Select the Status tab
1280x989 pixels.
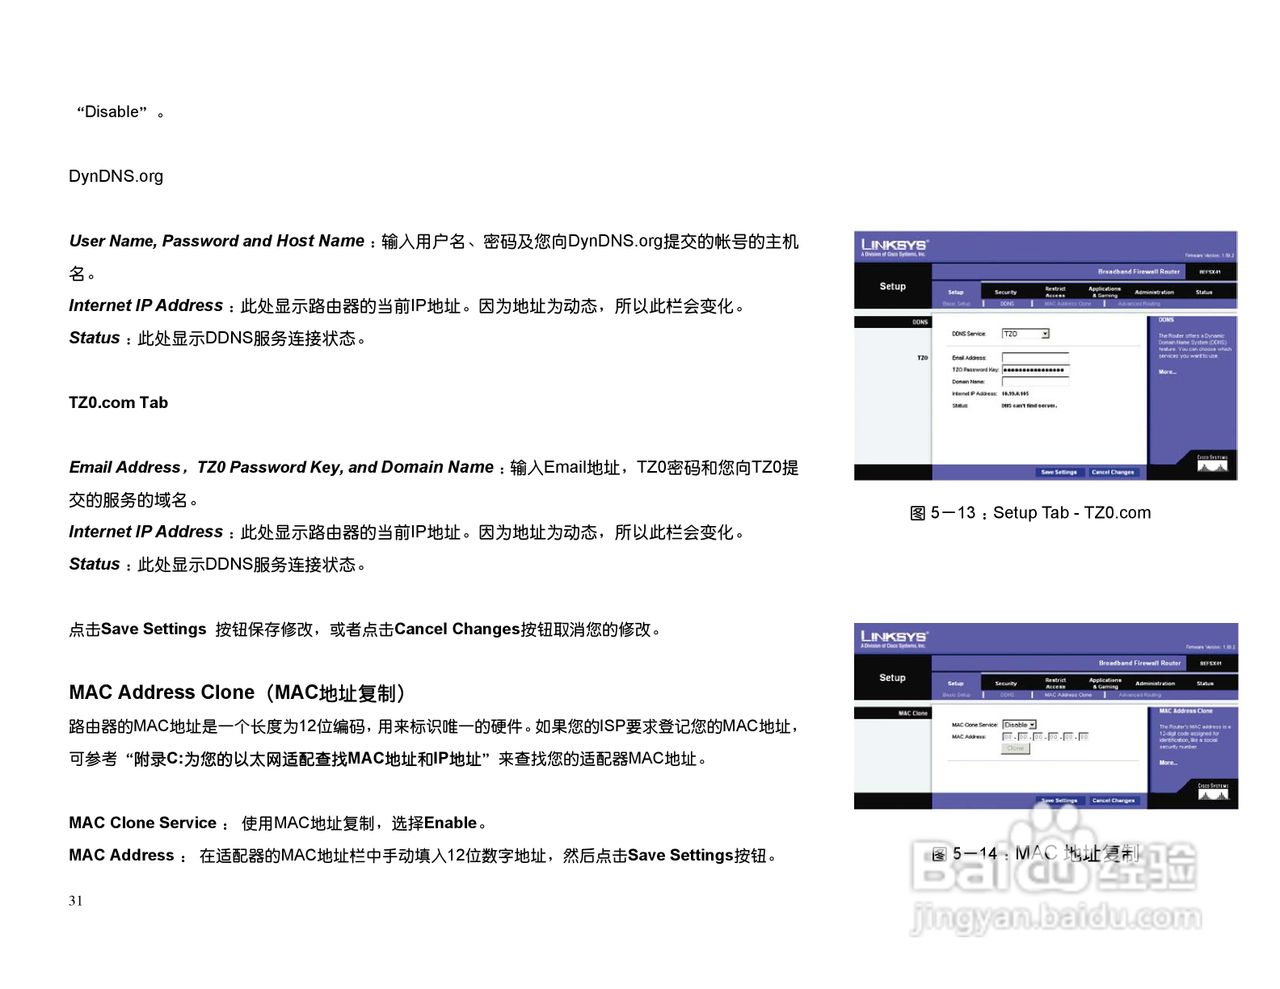[1205, 292]
